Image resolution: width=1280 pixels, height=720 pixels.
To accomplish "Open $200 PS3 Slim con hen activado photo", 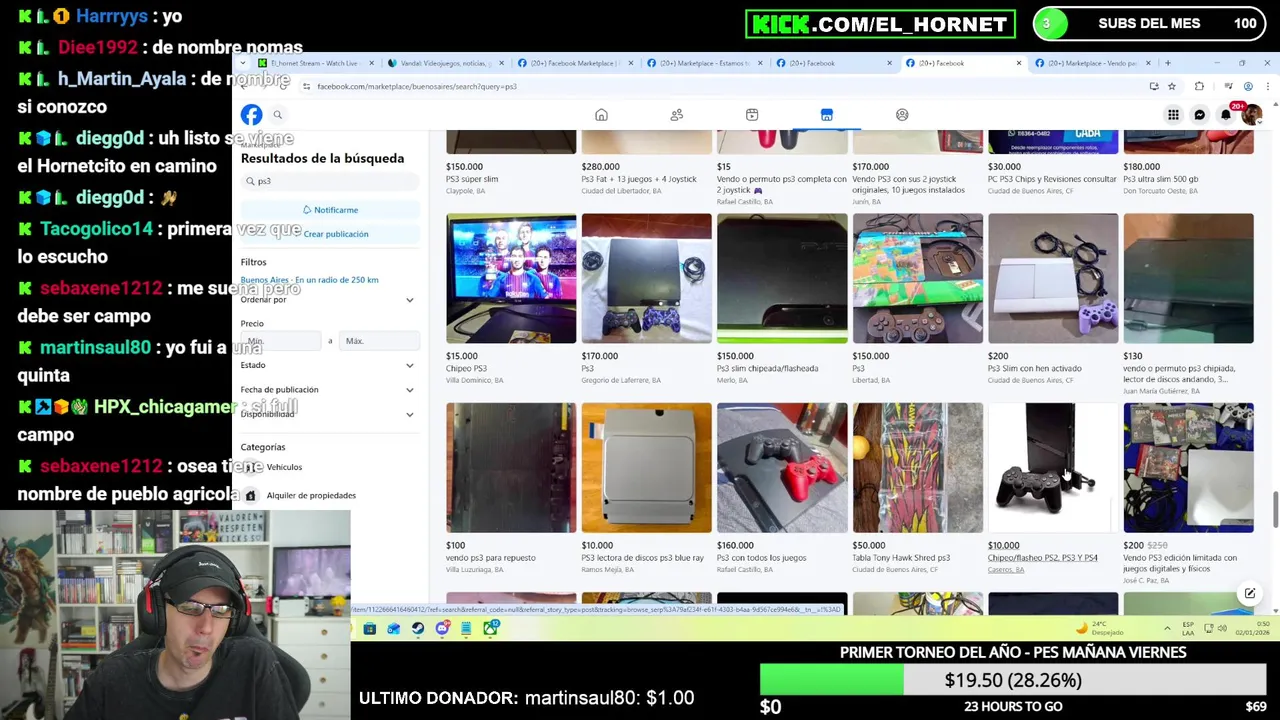I will (1053, 278).
